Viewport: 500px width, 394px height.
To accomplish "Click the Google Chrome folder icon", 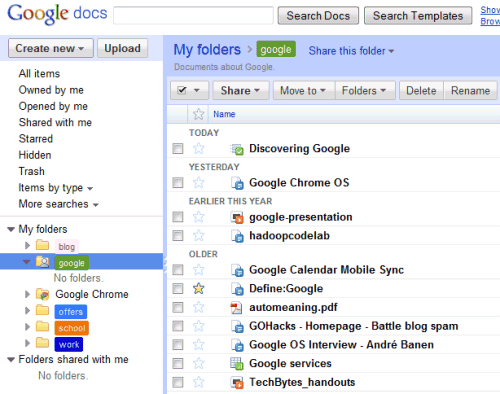I will pyautogui.click(x=42, y=294).
